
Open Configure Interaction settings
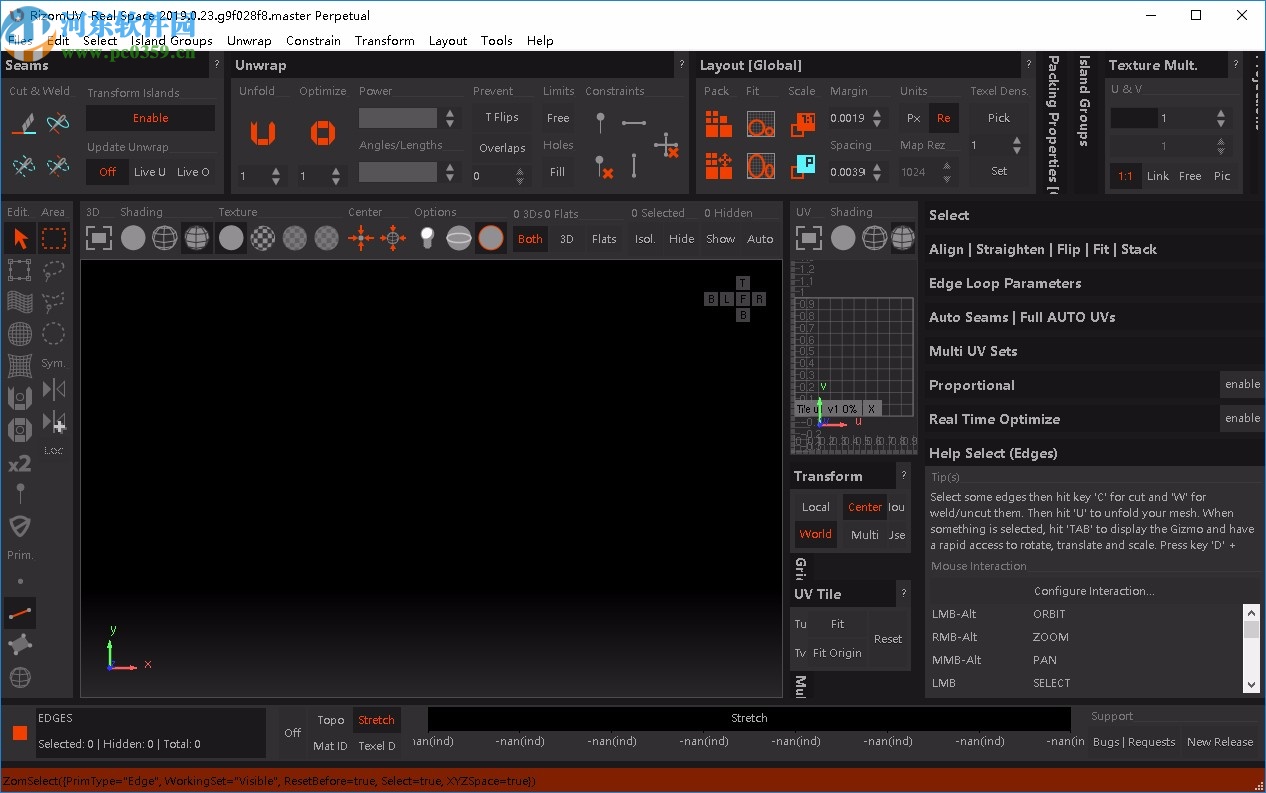point(1092,590)
